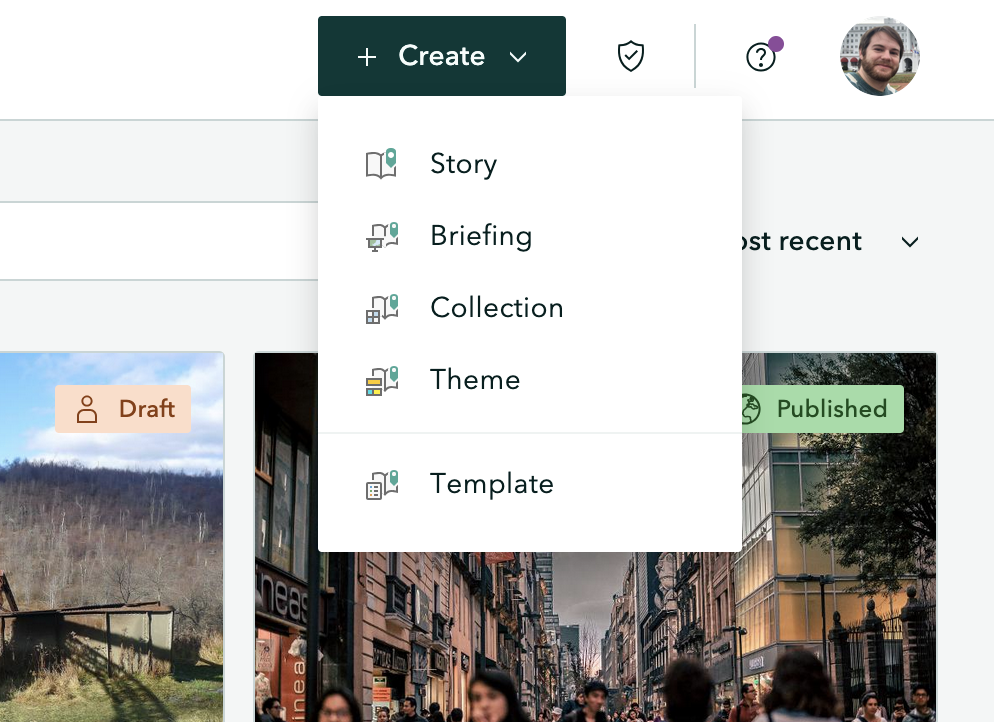This screenshot has height=722, width=994.
Task: Open your profile avatar picture
Action: 879,57
